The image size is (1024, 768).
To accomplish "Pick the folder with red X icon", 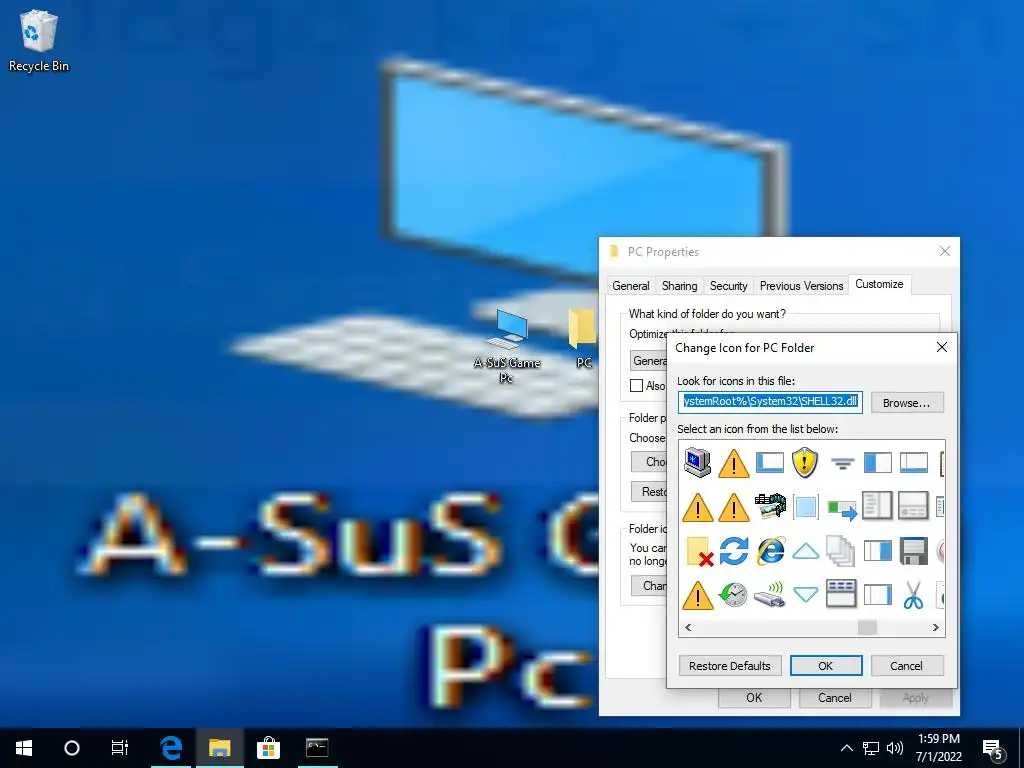I will [x=699, y=551].
